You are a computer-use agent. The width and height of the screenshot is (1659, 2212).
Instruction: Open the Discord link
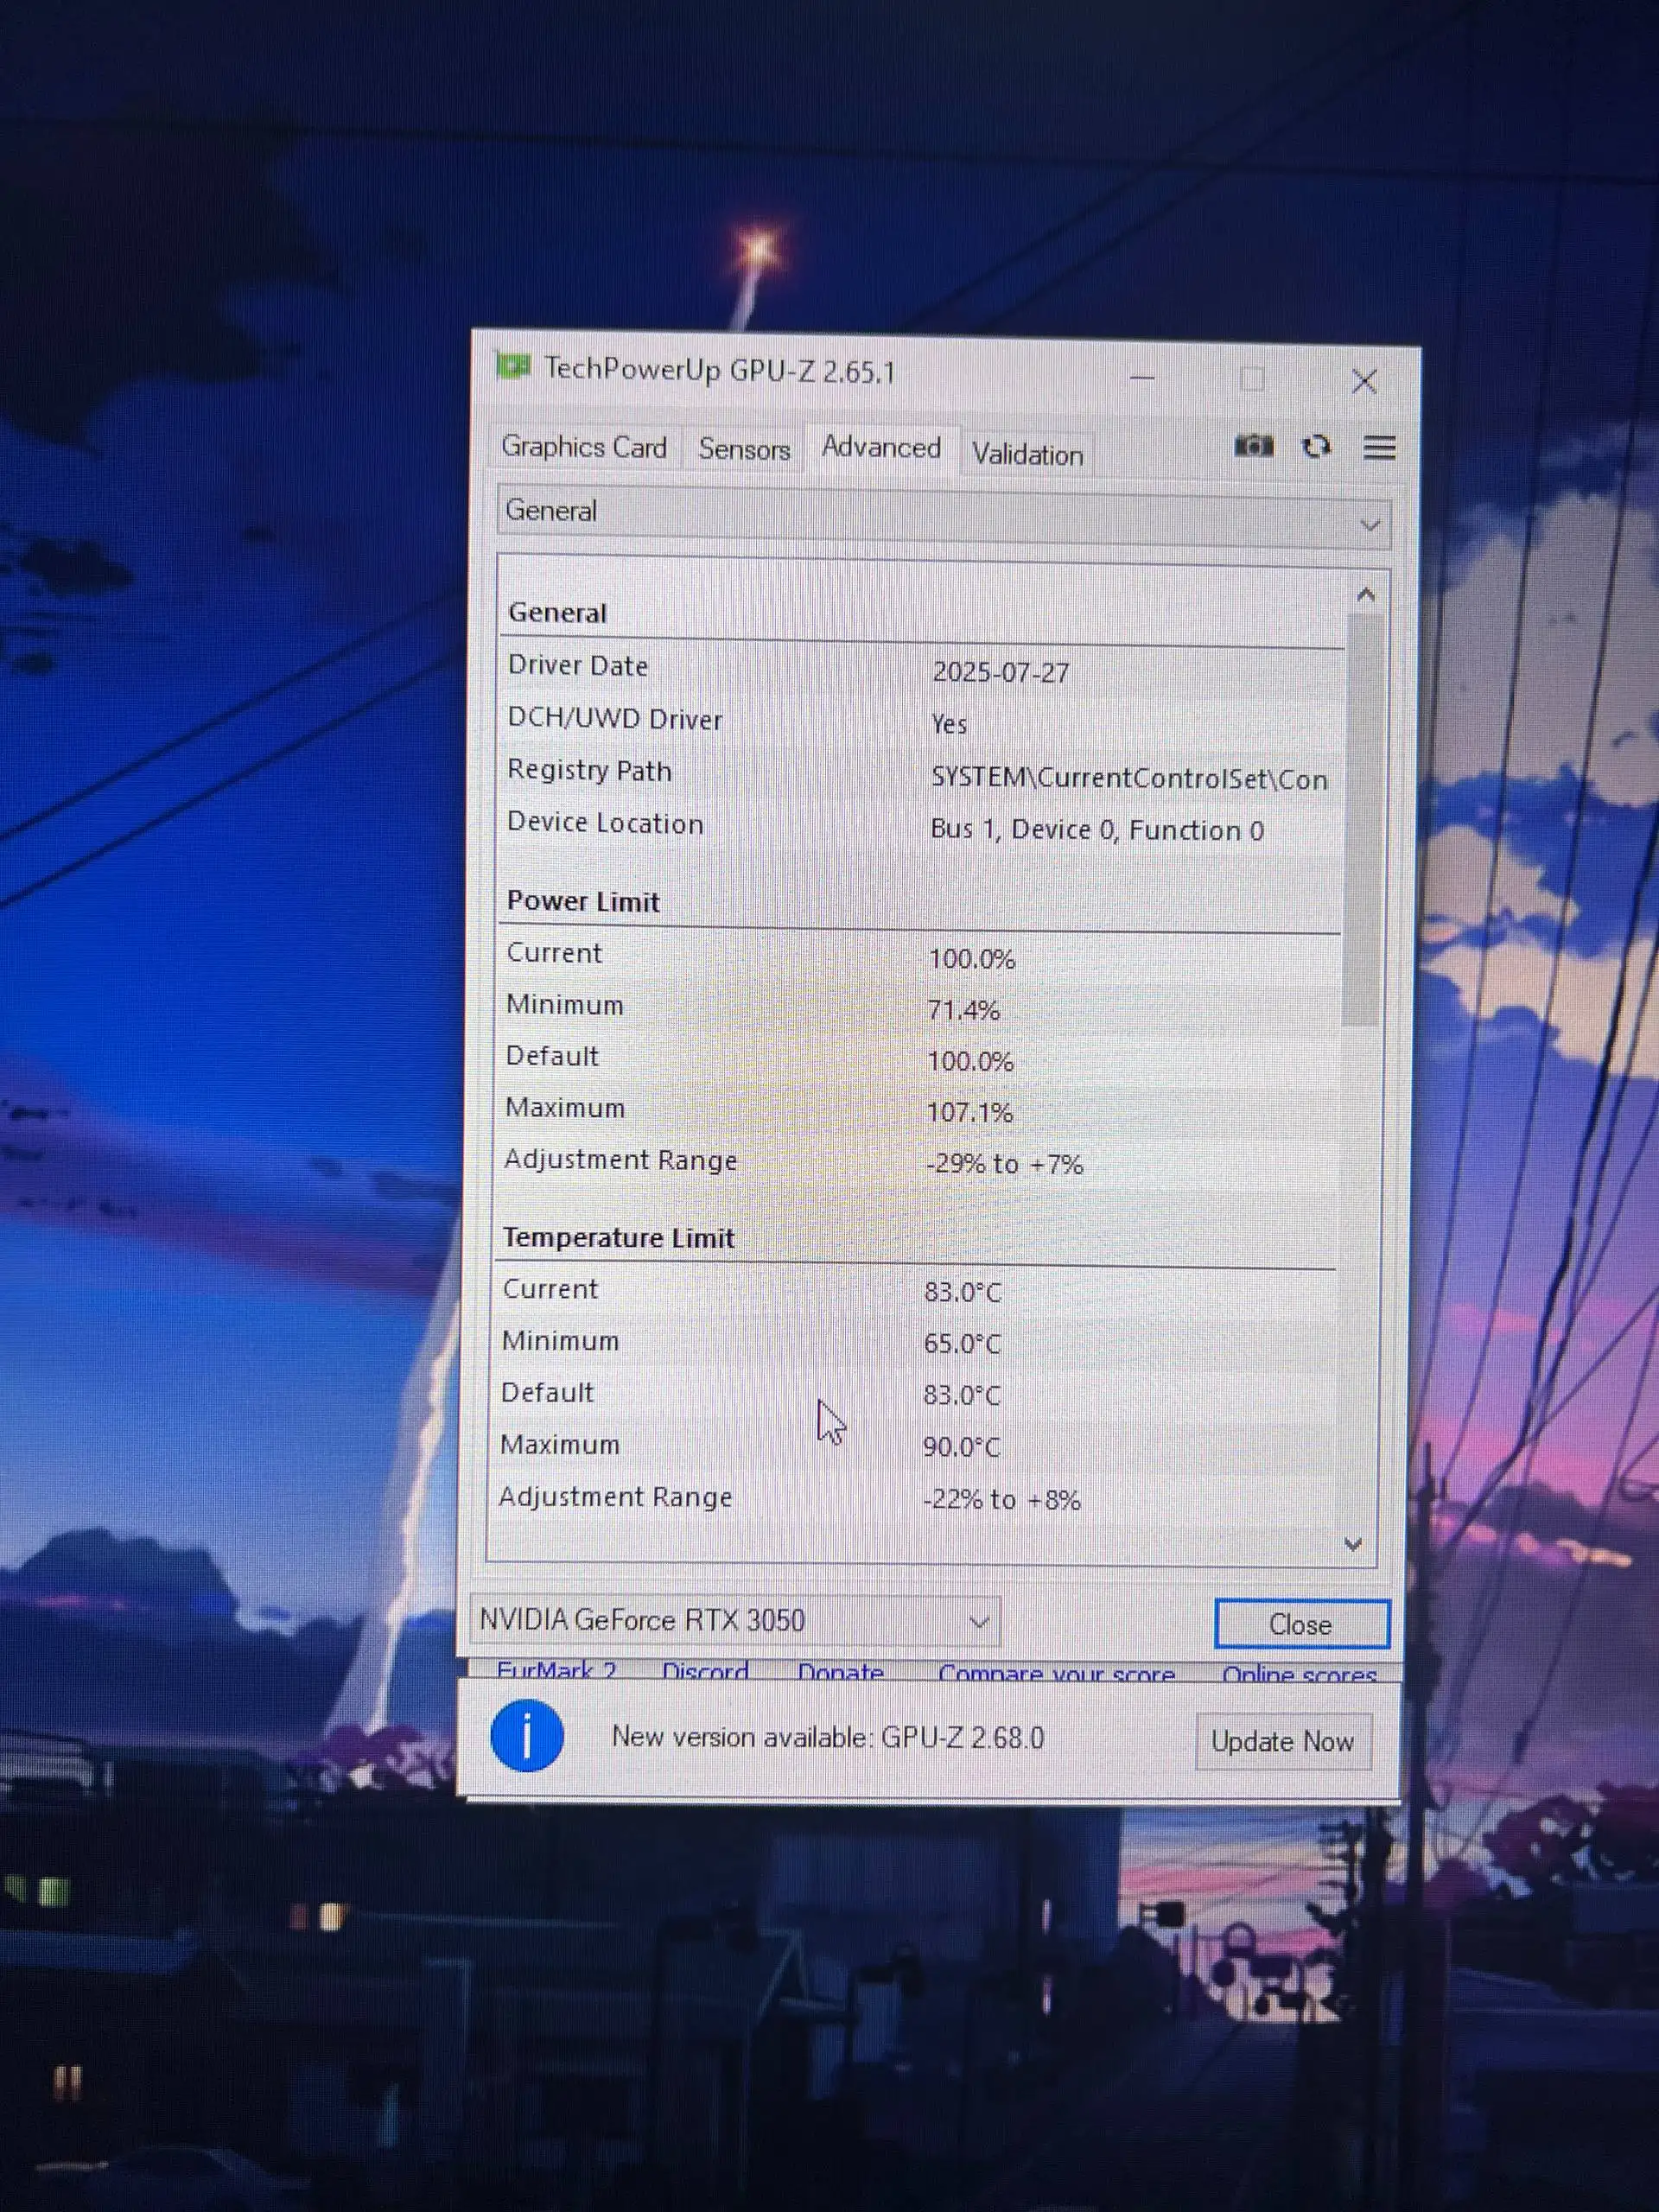(x=705, y=1671)
